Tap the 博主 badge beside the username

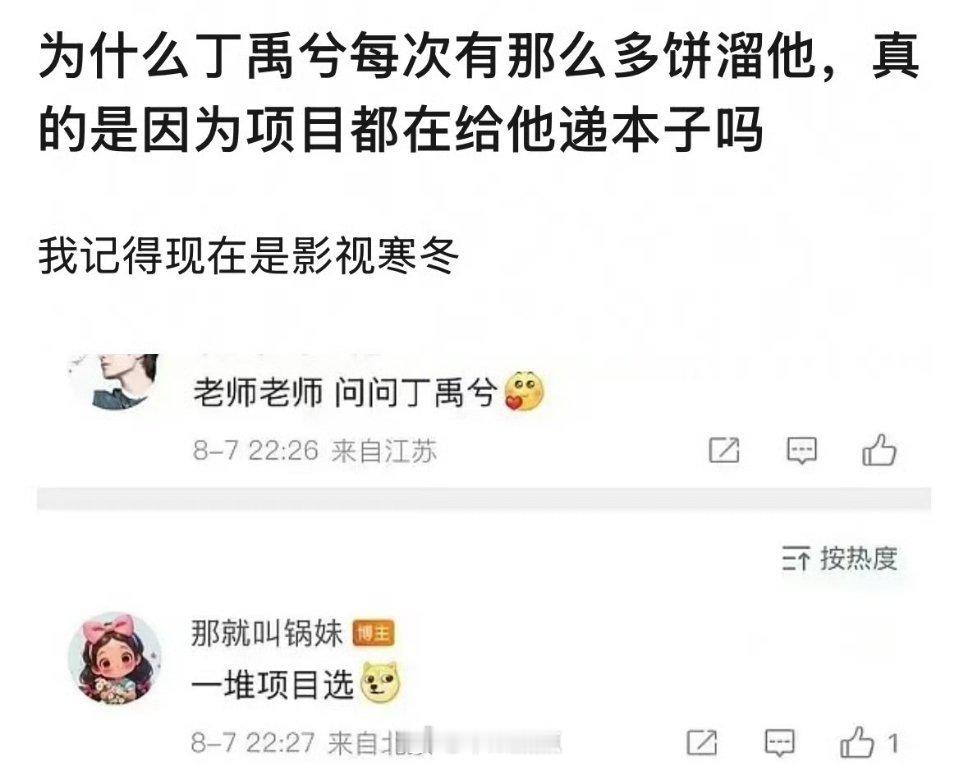click(x=373, y=634)
